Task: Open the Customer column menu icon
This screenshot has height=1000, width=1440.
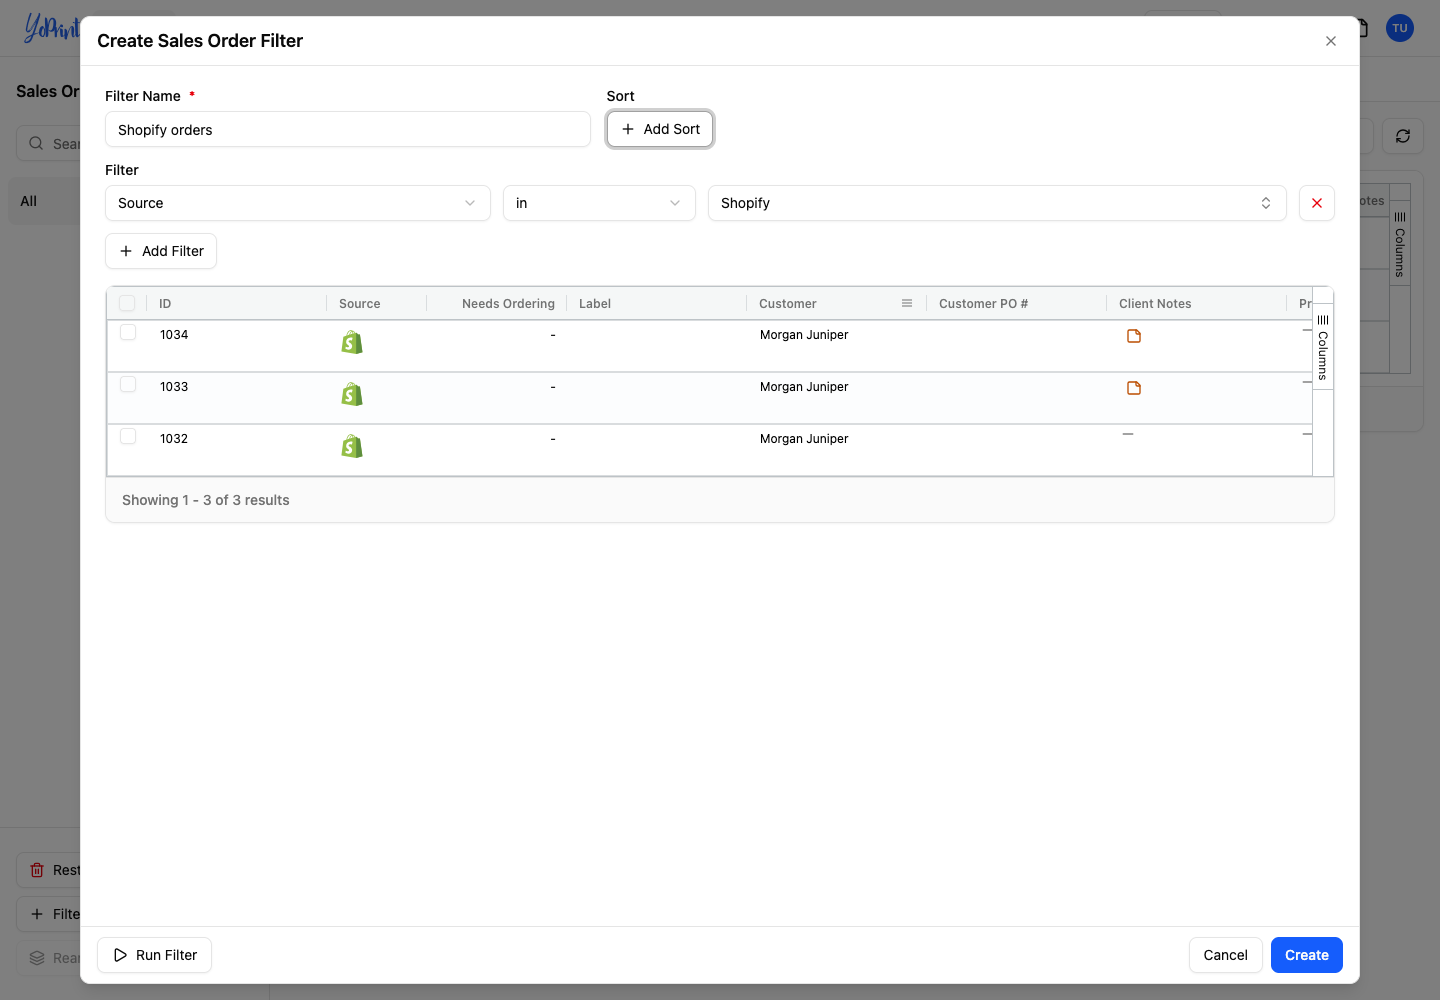Action: click(x=907, y=303)
